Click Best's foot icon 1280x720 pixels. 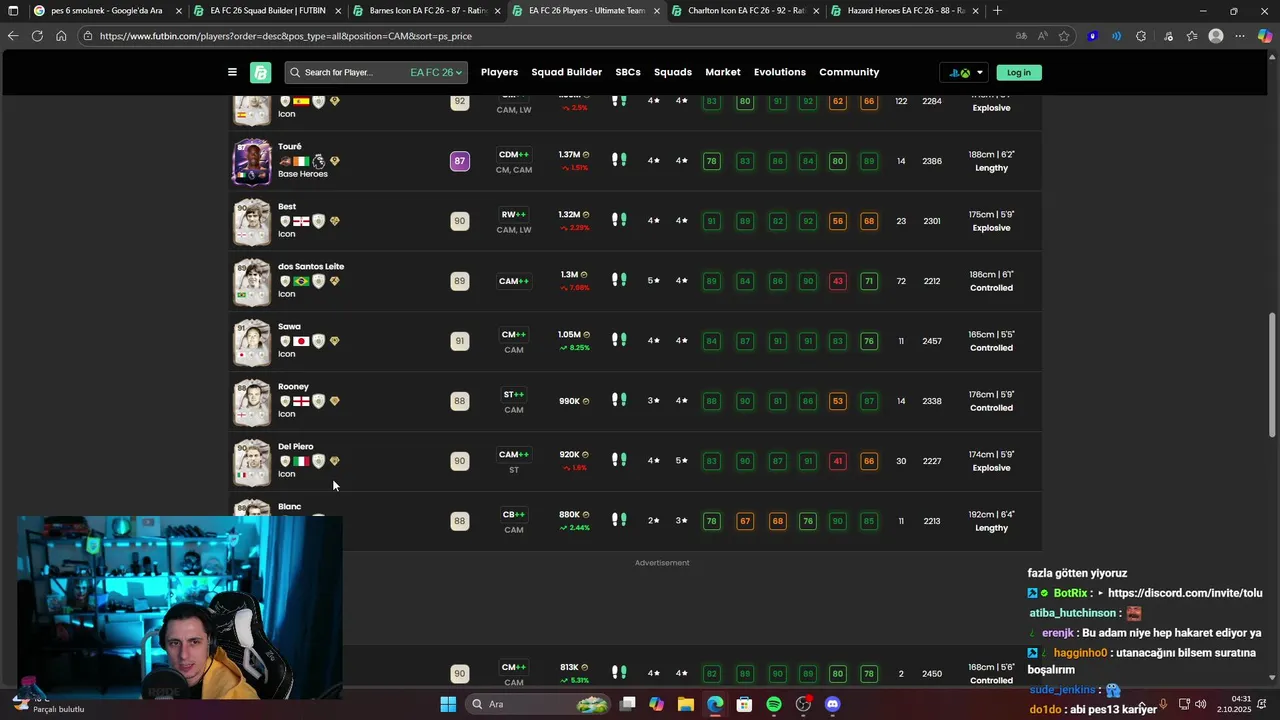tap(619, 220)
